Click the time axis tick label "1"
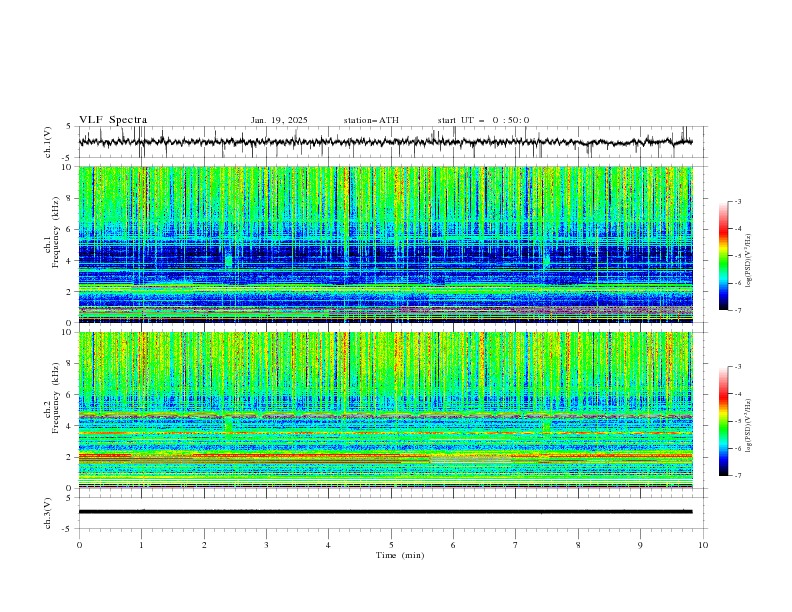The width and height of the screenshot is (792, 612). click(142, 545)
